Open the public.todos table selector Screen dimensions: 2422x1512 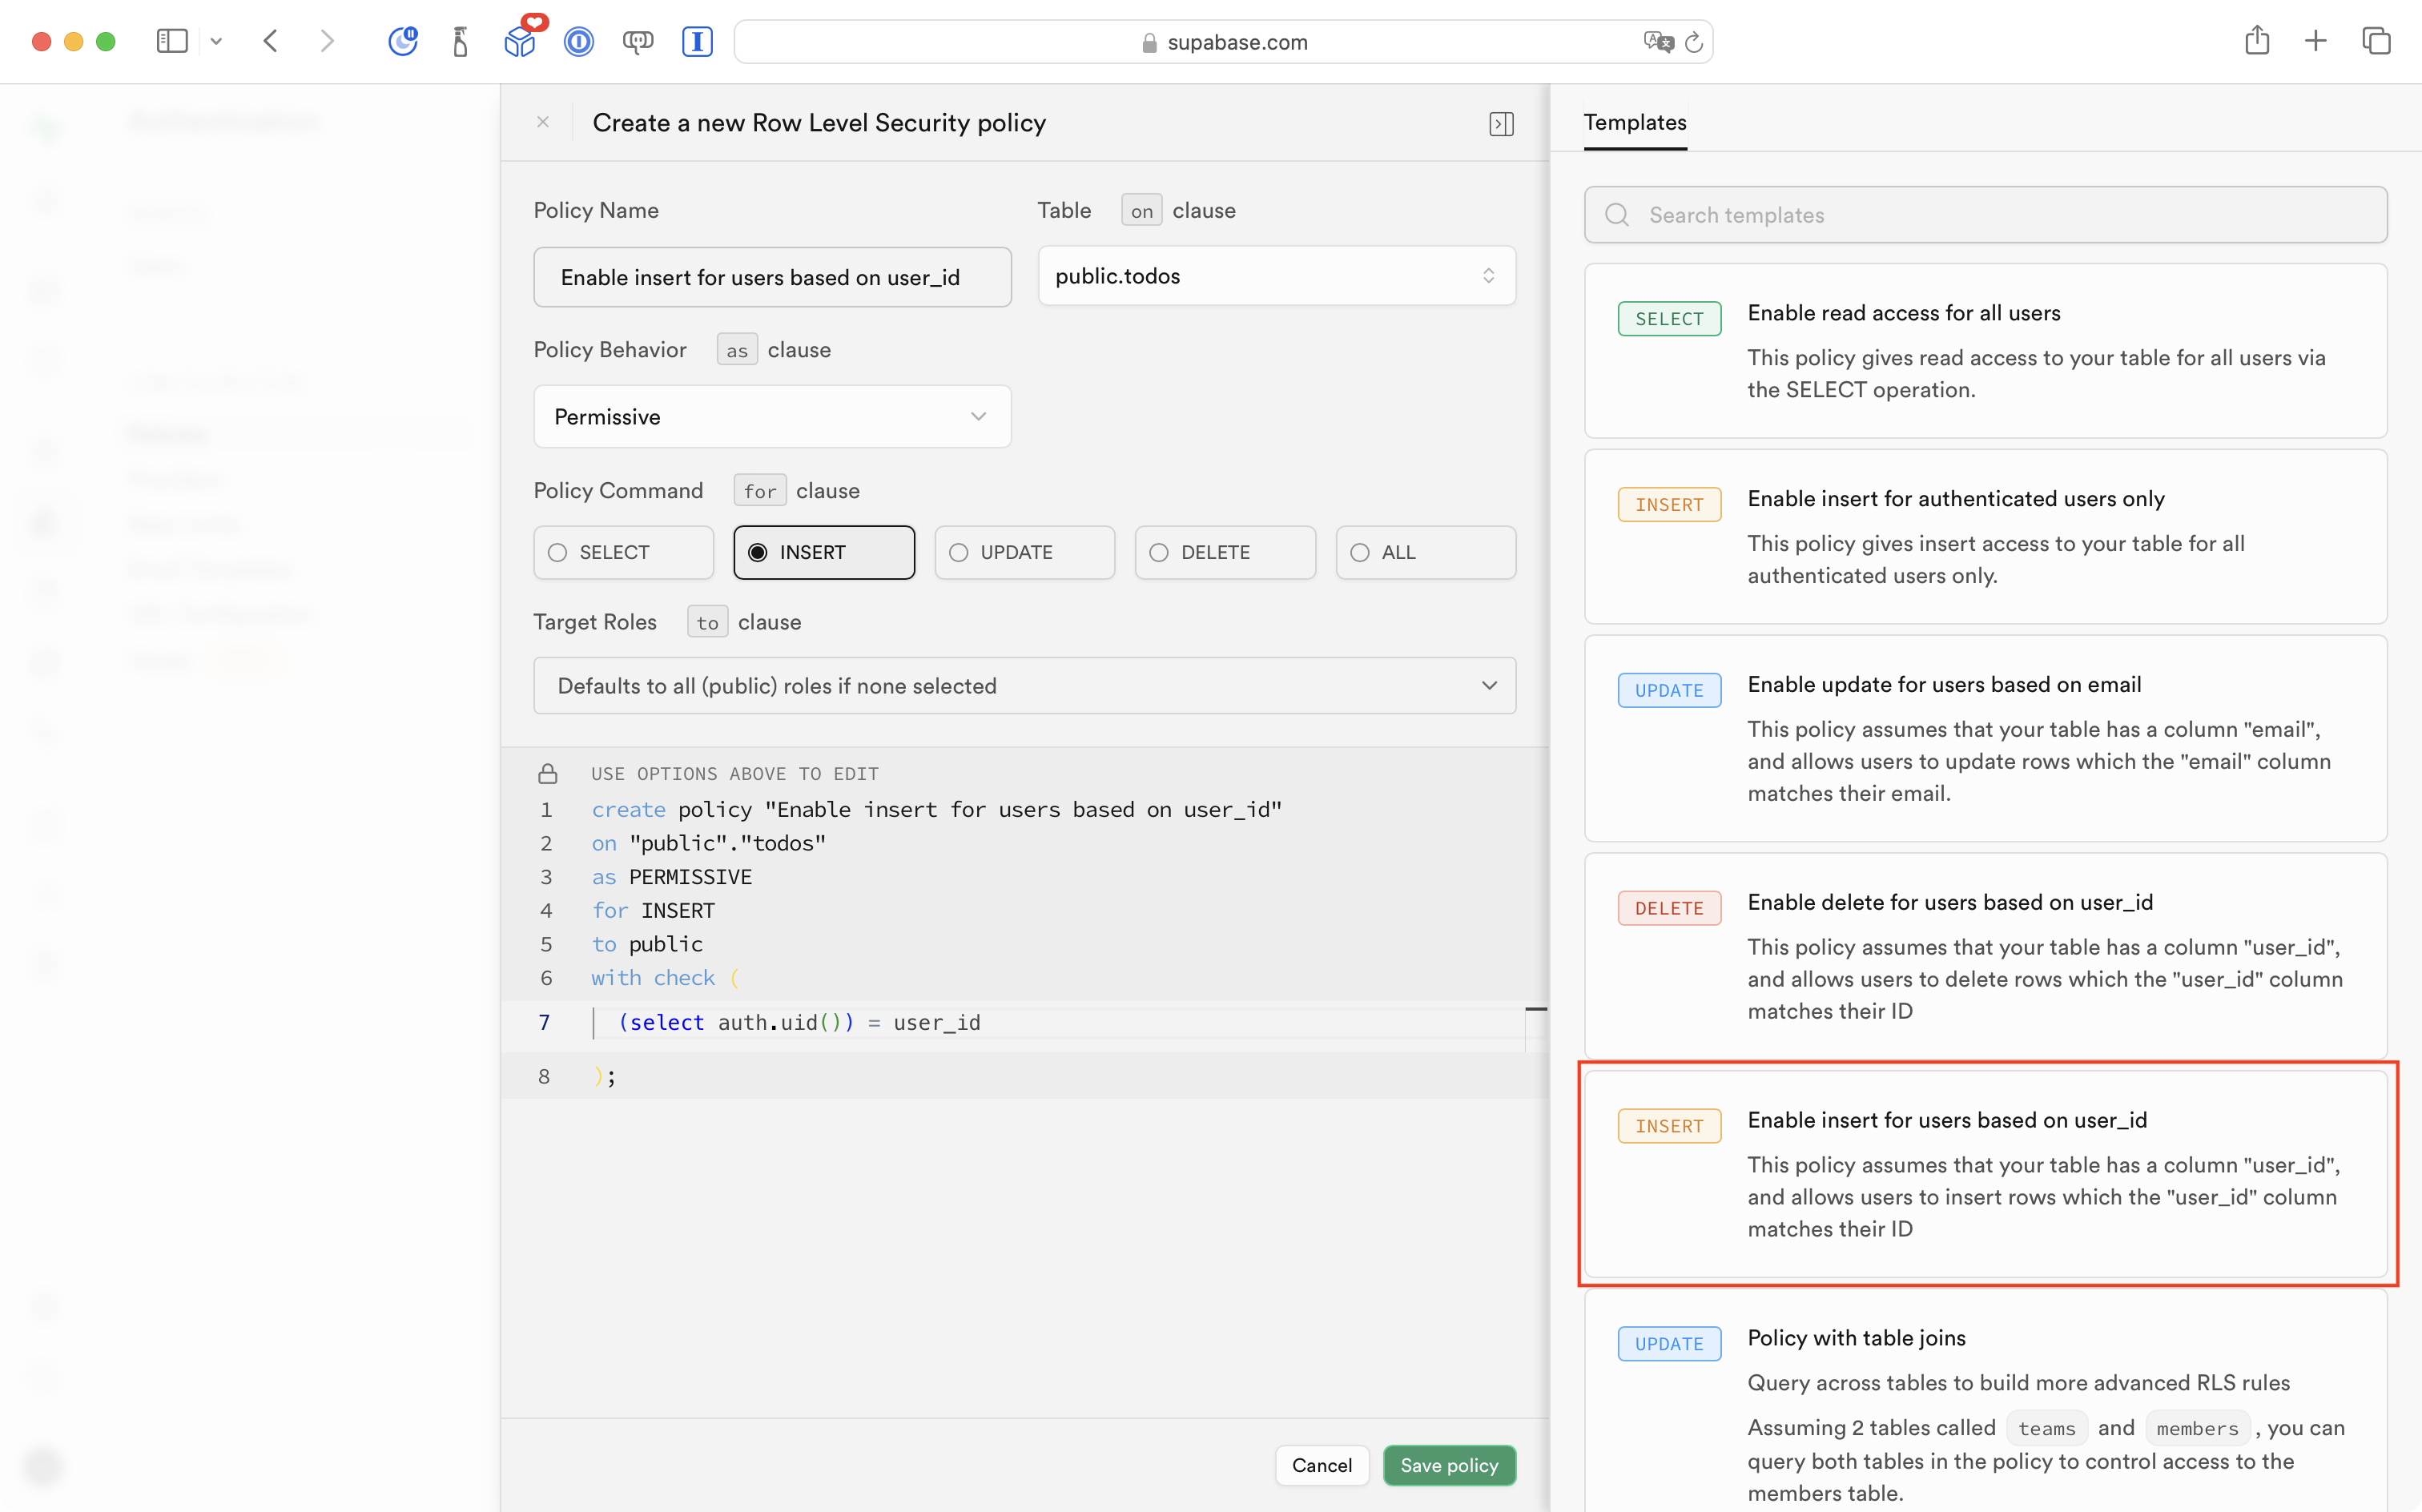pyautogui.click(x=1276, y=276)
